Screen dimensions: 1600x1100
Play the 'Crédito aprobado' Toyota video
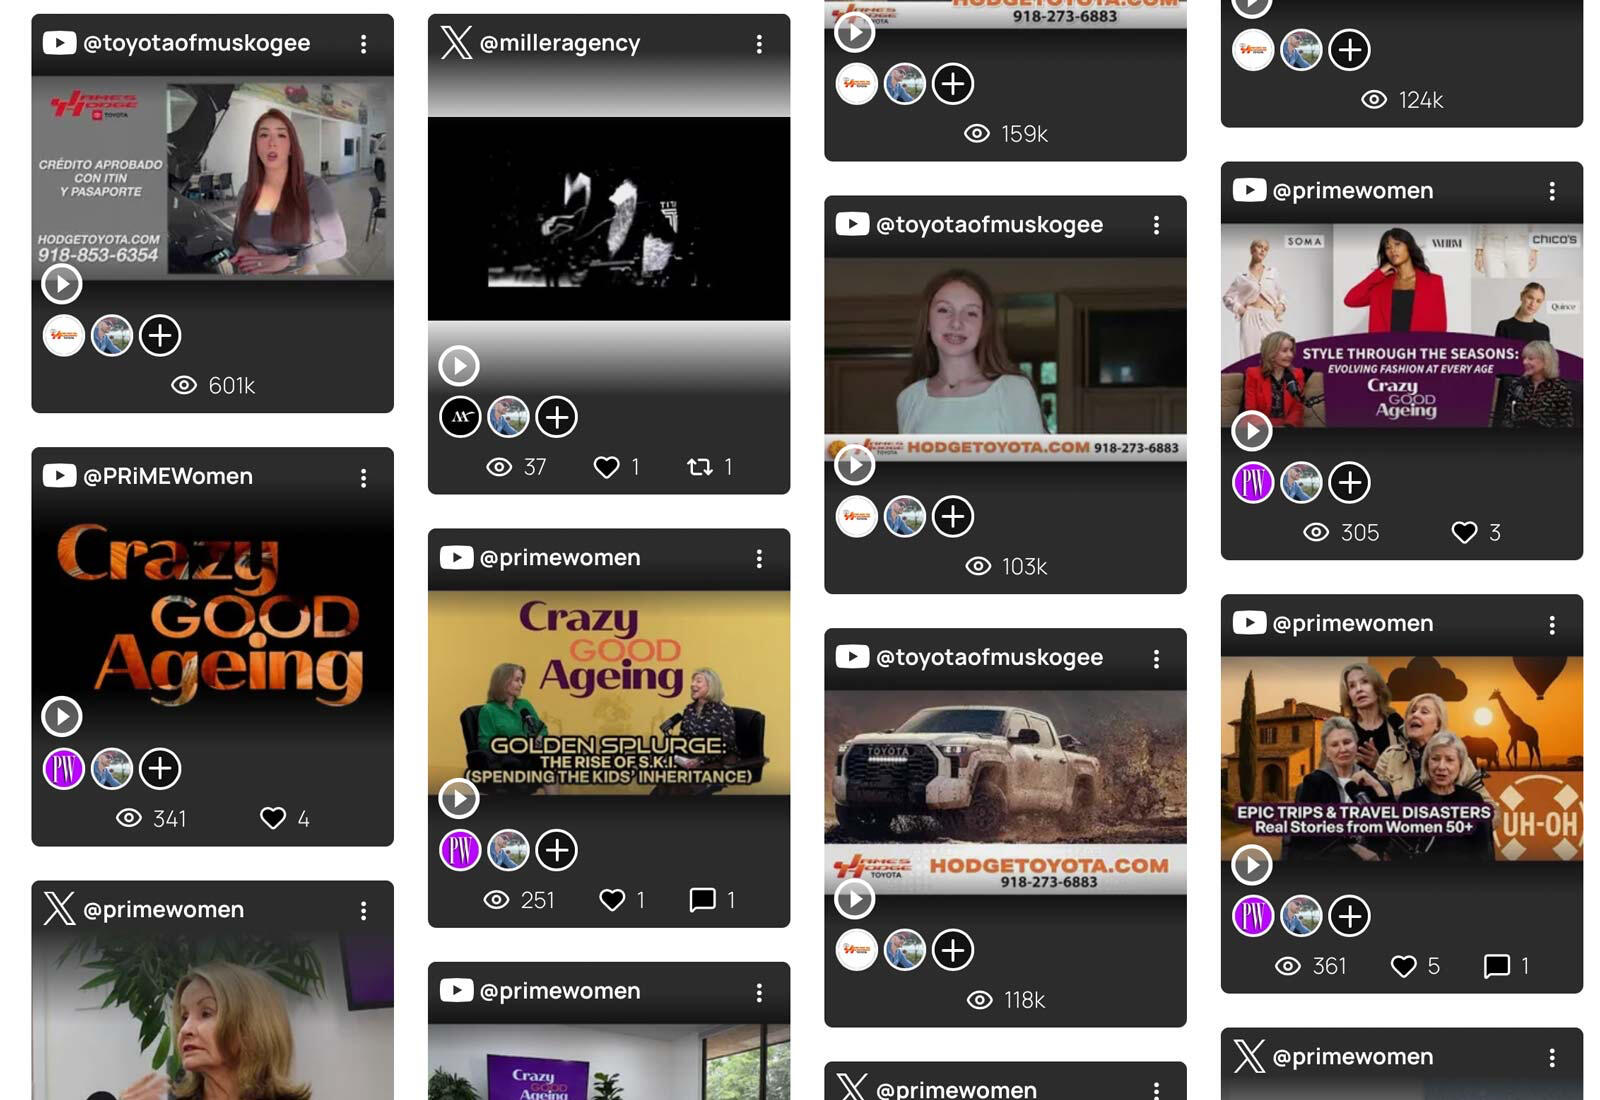(62, 284)
